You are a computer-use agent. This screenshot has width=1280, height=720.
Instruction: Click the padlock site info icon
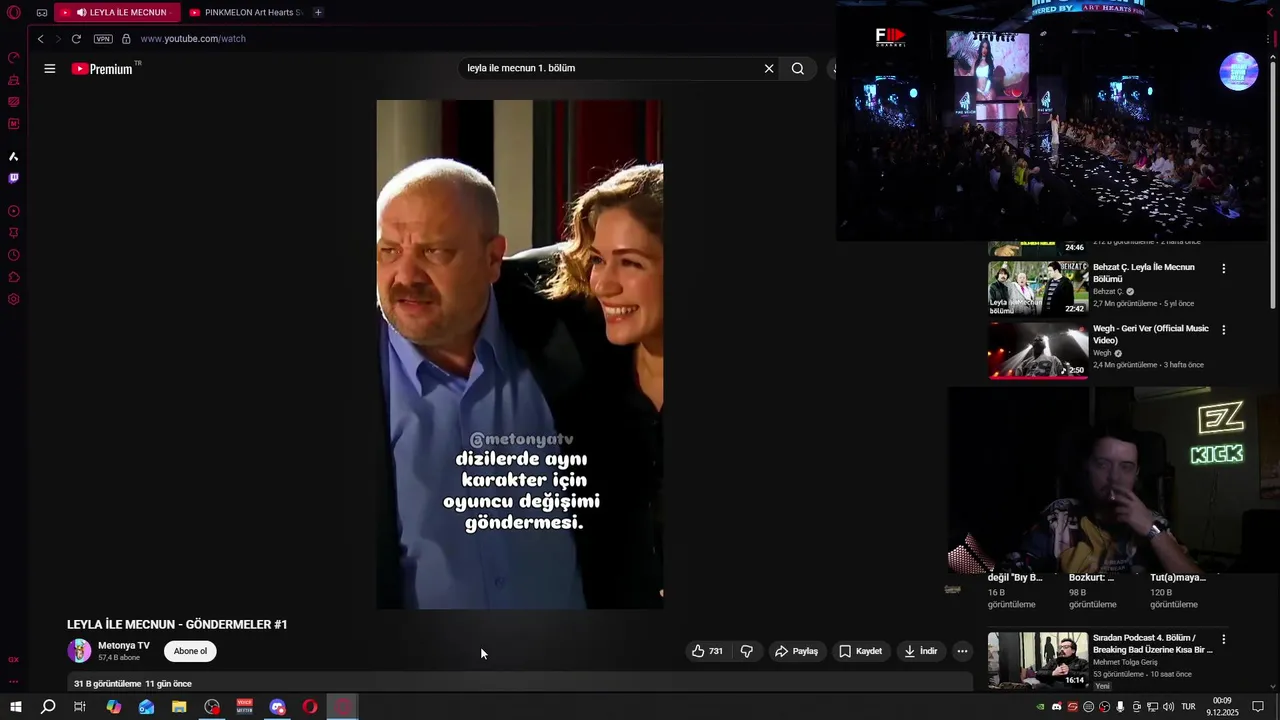[x=126, y=39]
